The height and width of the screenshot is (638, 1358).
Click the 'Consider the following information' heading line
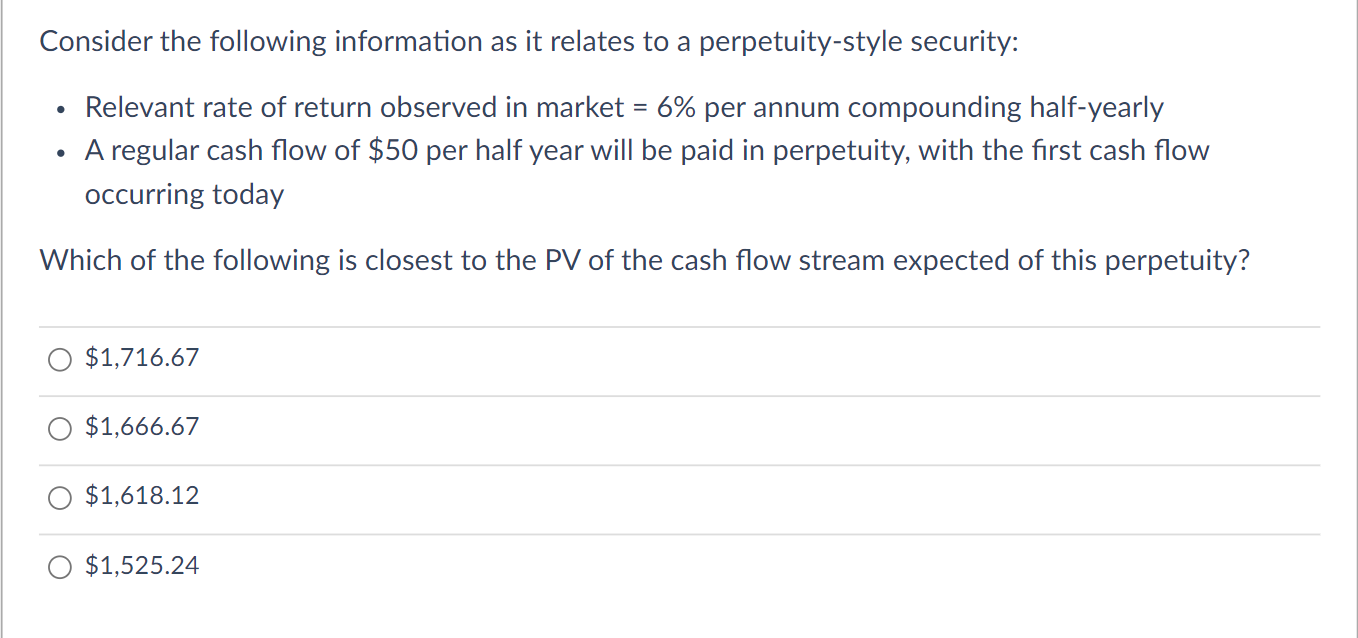click(x=529, y=42)
